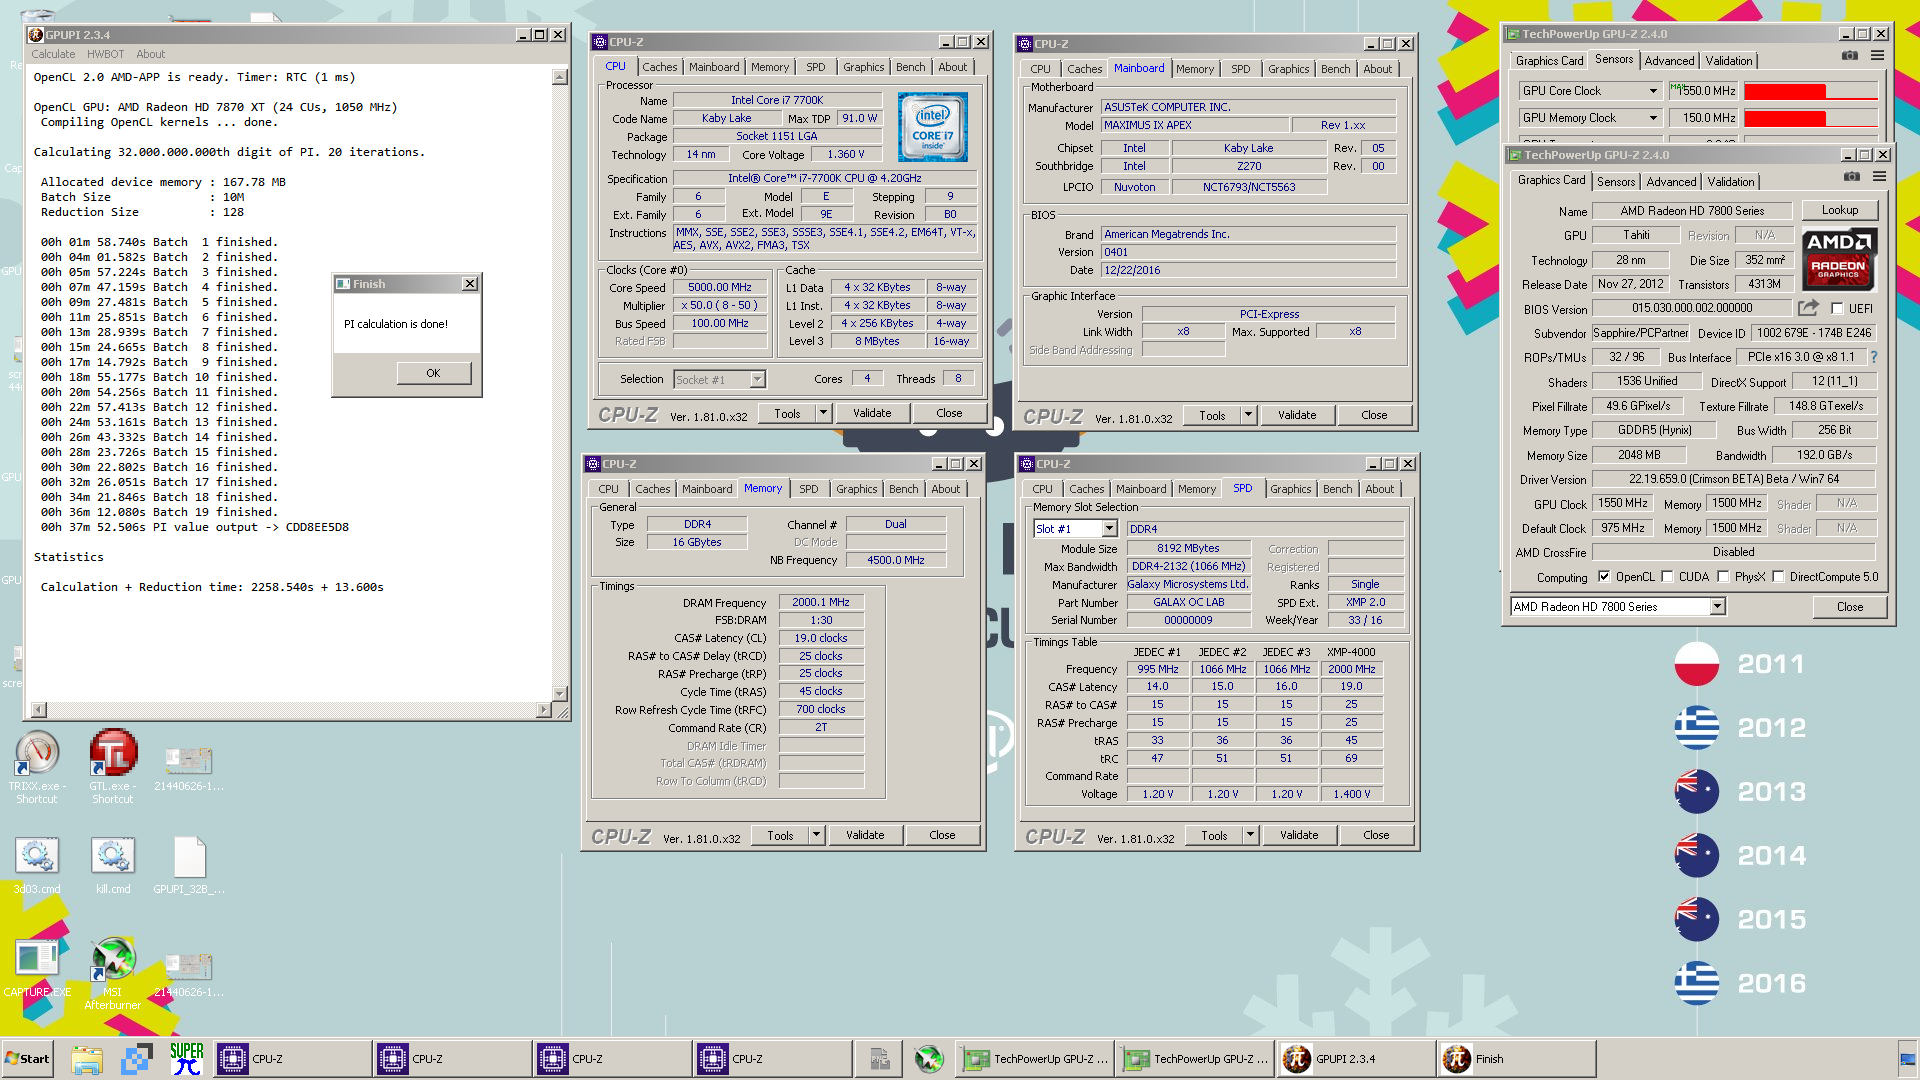Open the file explorer folder icon on the taskbar
Screen dimensions: 1920x1080
click(87, 1059)
